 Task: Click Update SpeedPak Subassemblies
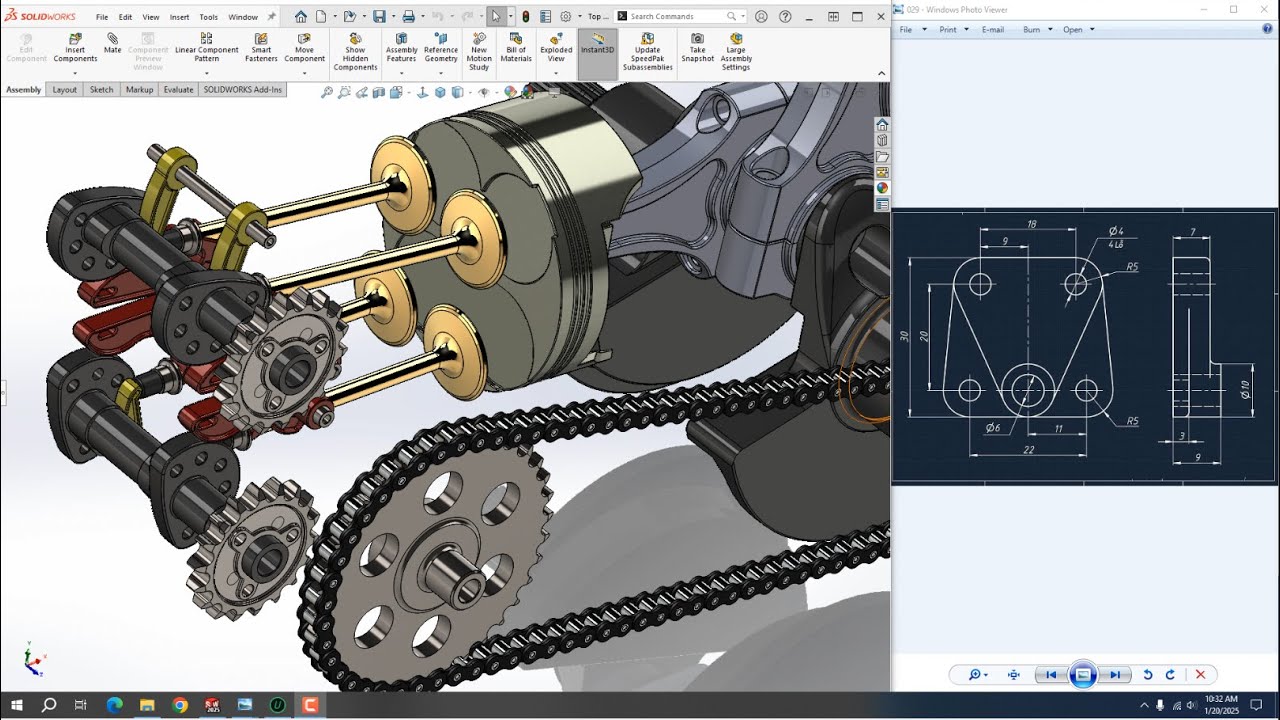click(x=647, y=52)
